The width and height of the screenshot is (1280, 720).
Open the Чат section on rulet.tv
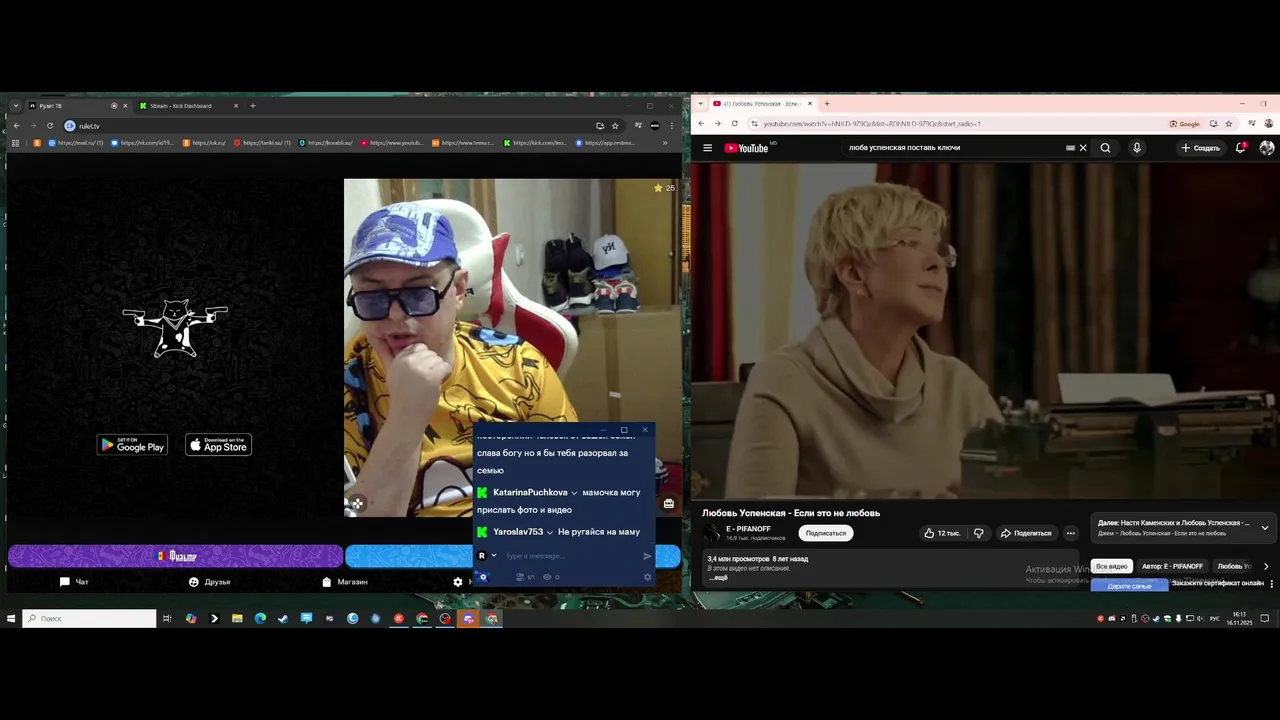pyautogui.click(x=74, y=582)
